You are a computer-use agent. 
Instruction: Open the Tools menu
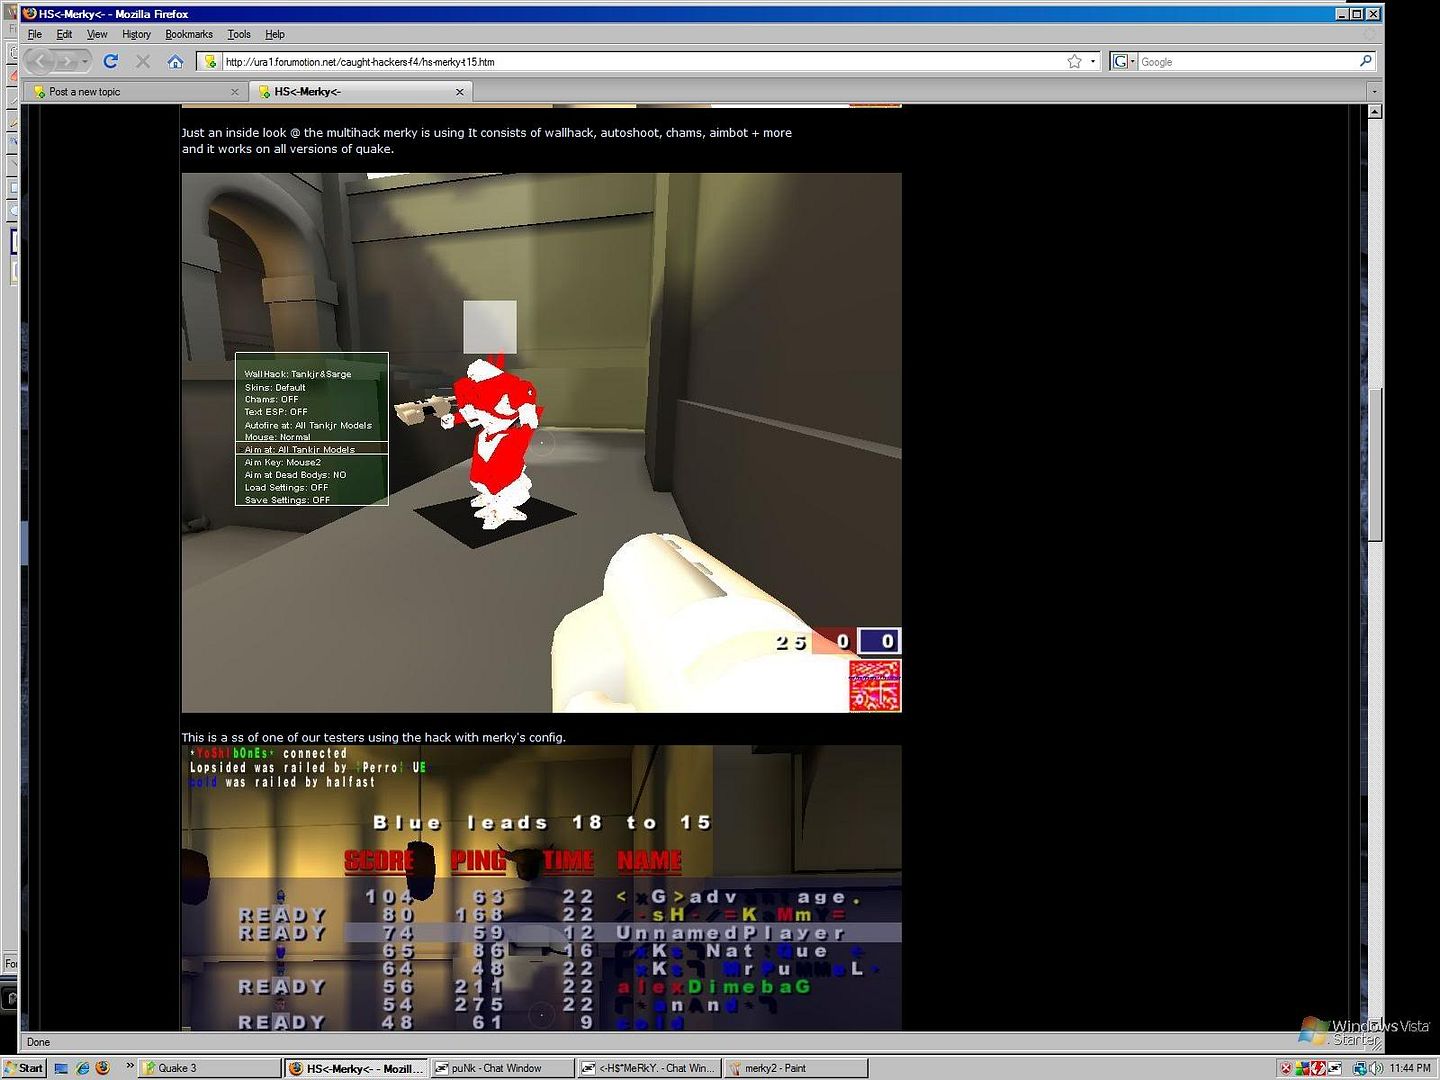[239, 34]
